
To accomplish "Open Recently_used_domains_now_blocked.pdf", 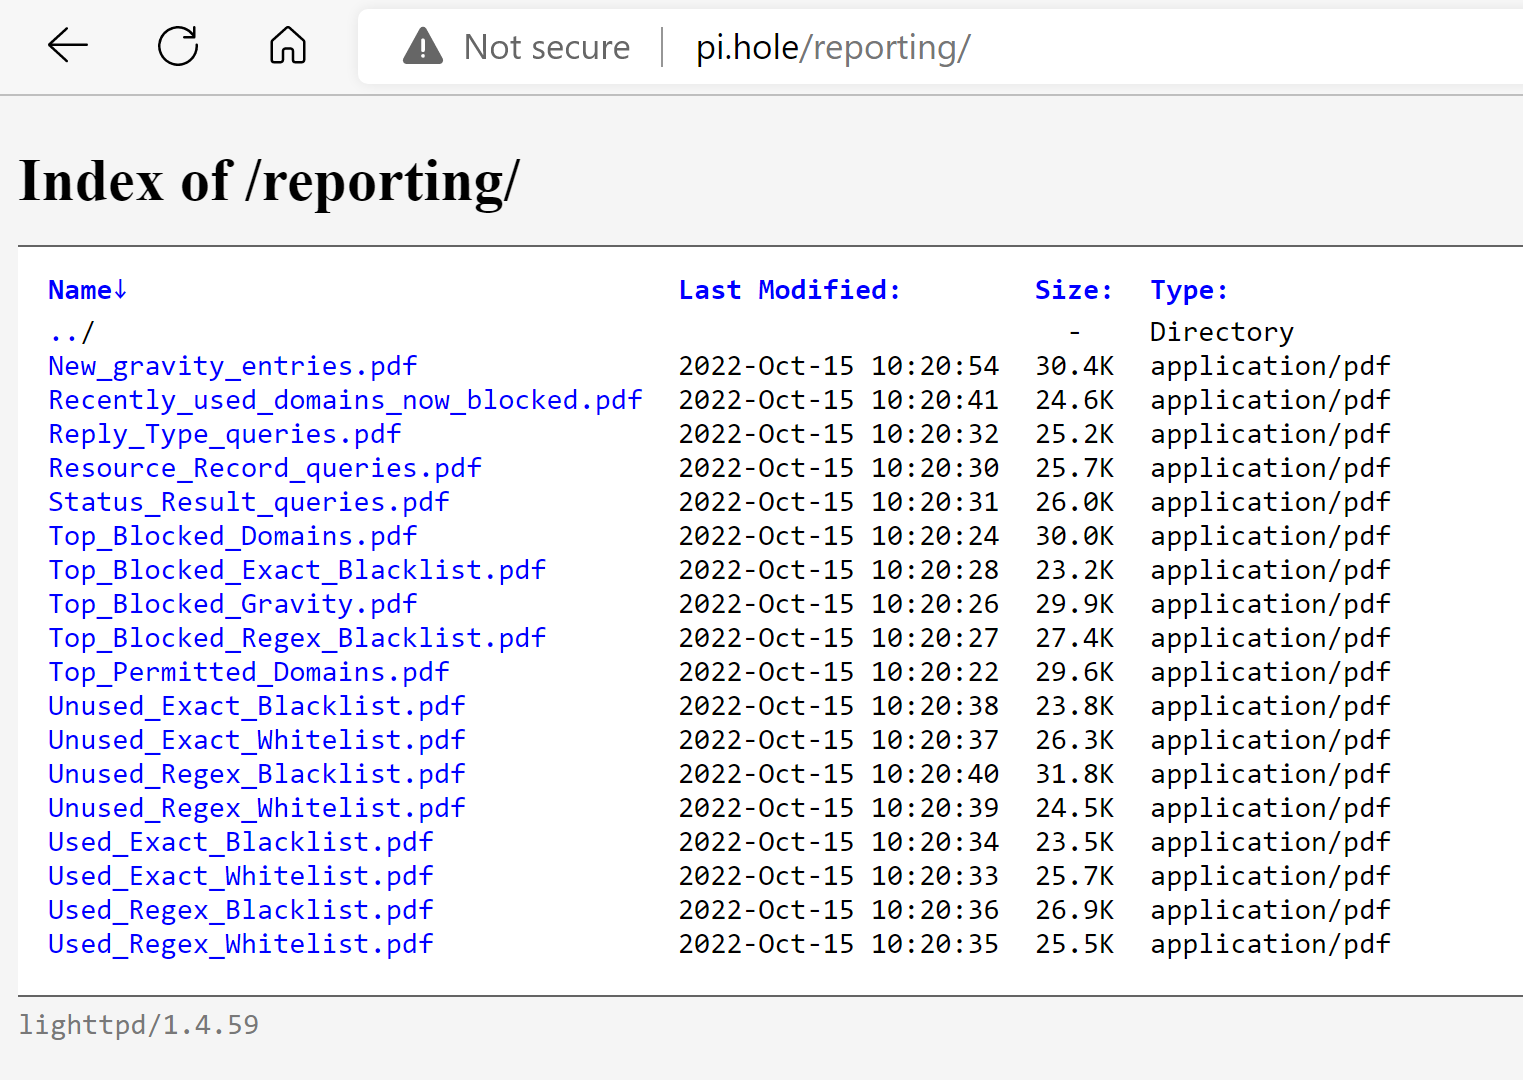I will pos(344,399).
